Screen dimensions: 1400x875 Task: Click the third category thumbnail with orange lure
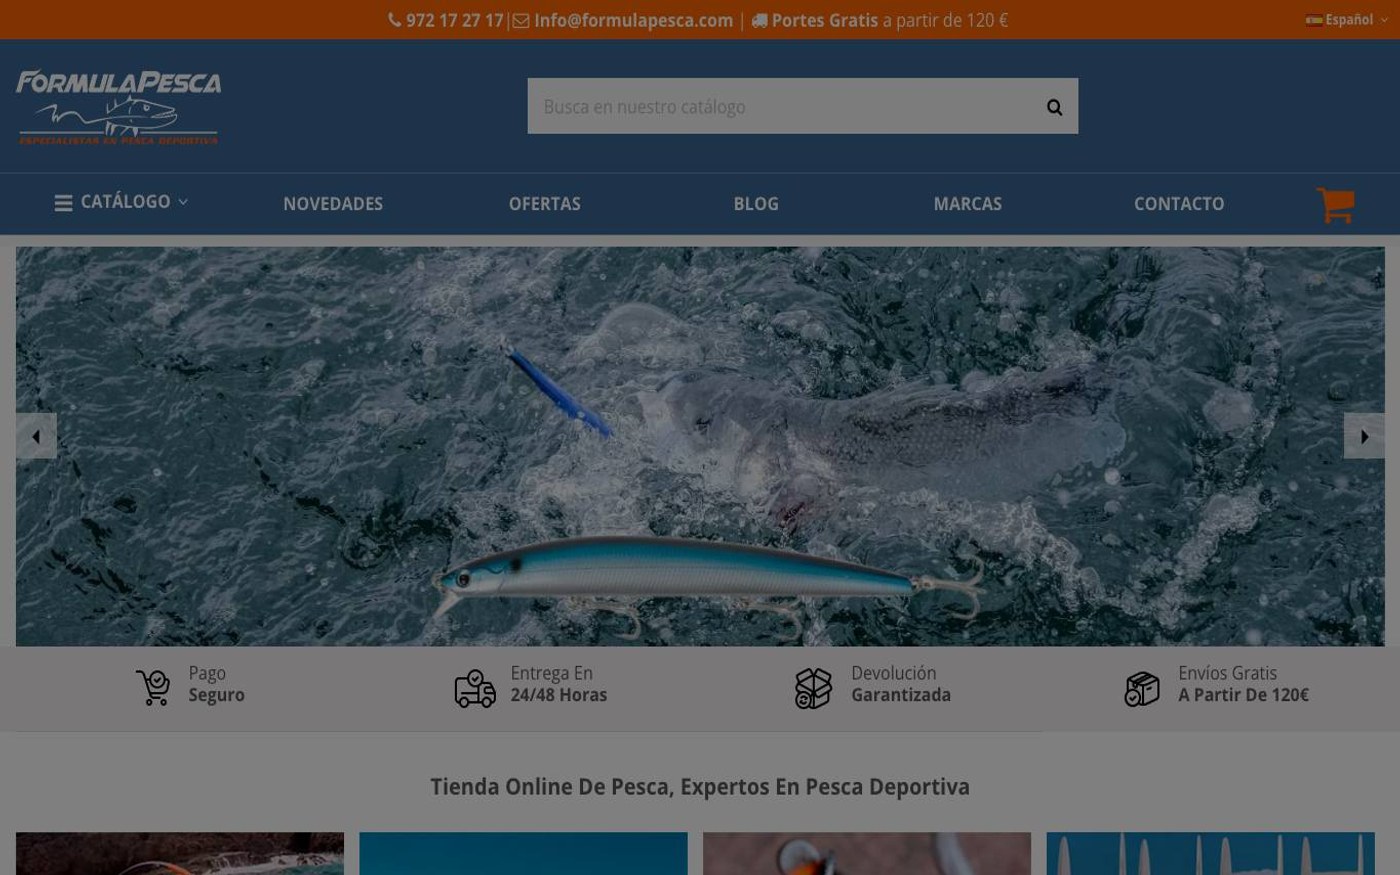pyautogui.click(x=867, y=853)
